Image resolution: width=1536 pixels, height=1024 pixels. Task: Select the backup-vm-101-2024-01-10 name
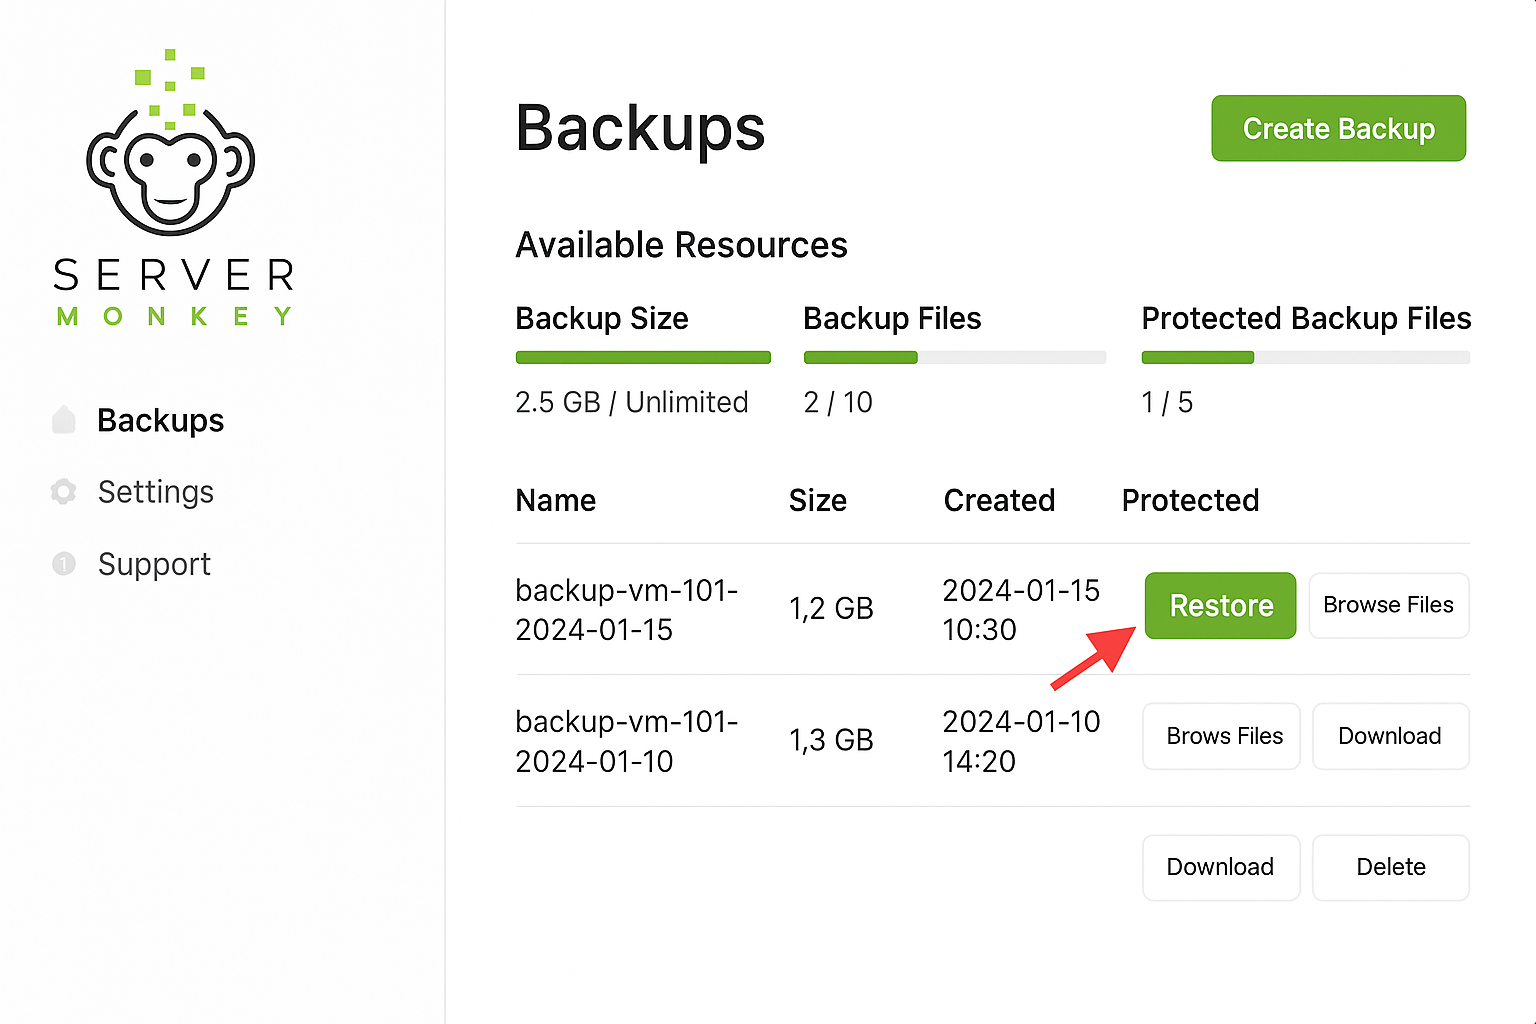(626, 741)
